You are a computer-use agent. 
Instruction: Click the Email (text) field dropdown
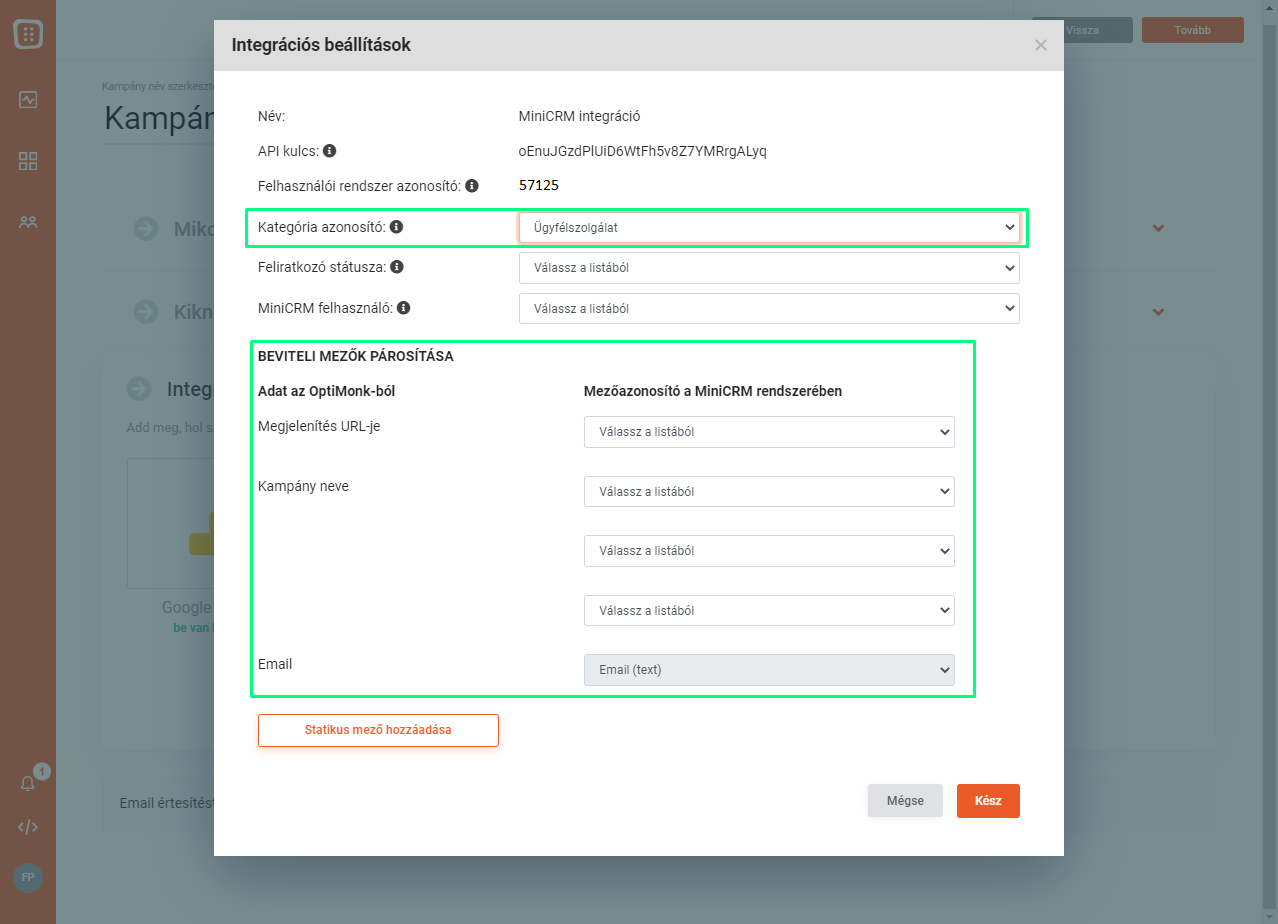pyautogui.click(x=769, y=670)
